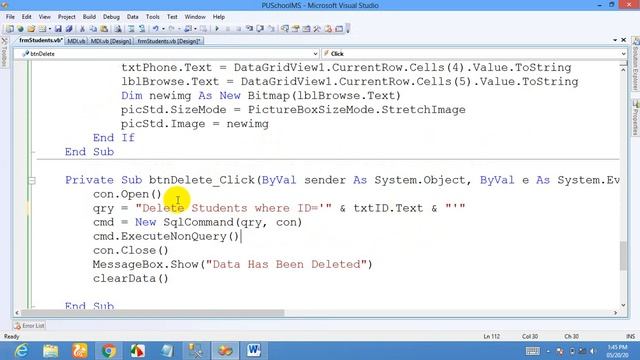Uncomment the selected lines icon

coord(142,29)
